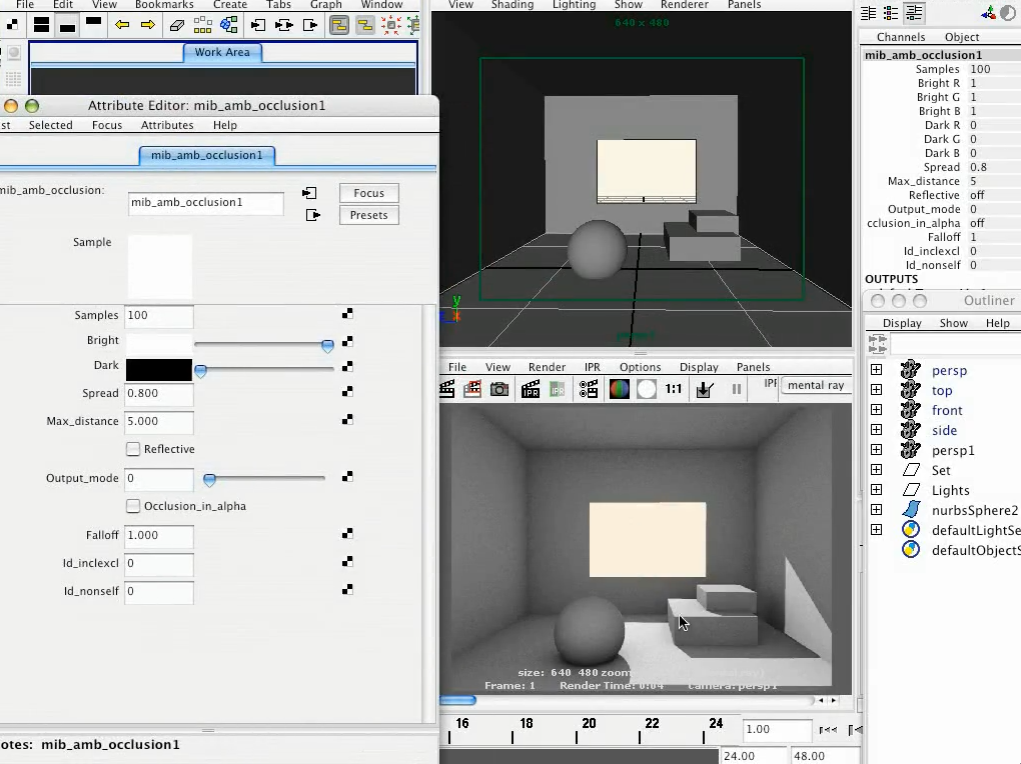Expand the side camera node in Outliner
Viewport: 1021px width, 764px height.
(x=876, y=430)
